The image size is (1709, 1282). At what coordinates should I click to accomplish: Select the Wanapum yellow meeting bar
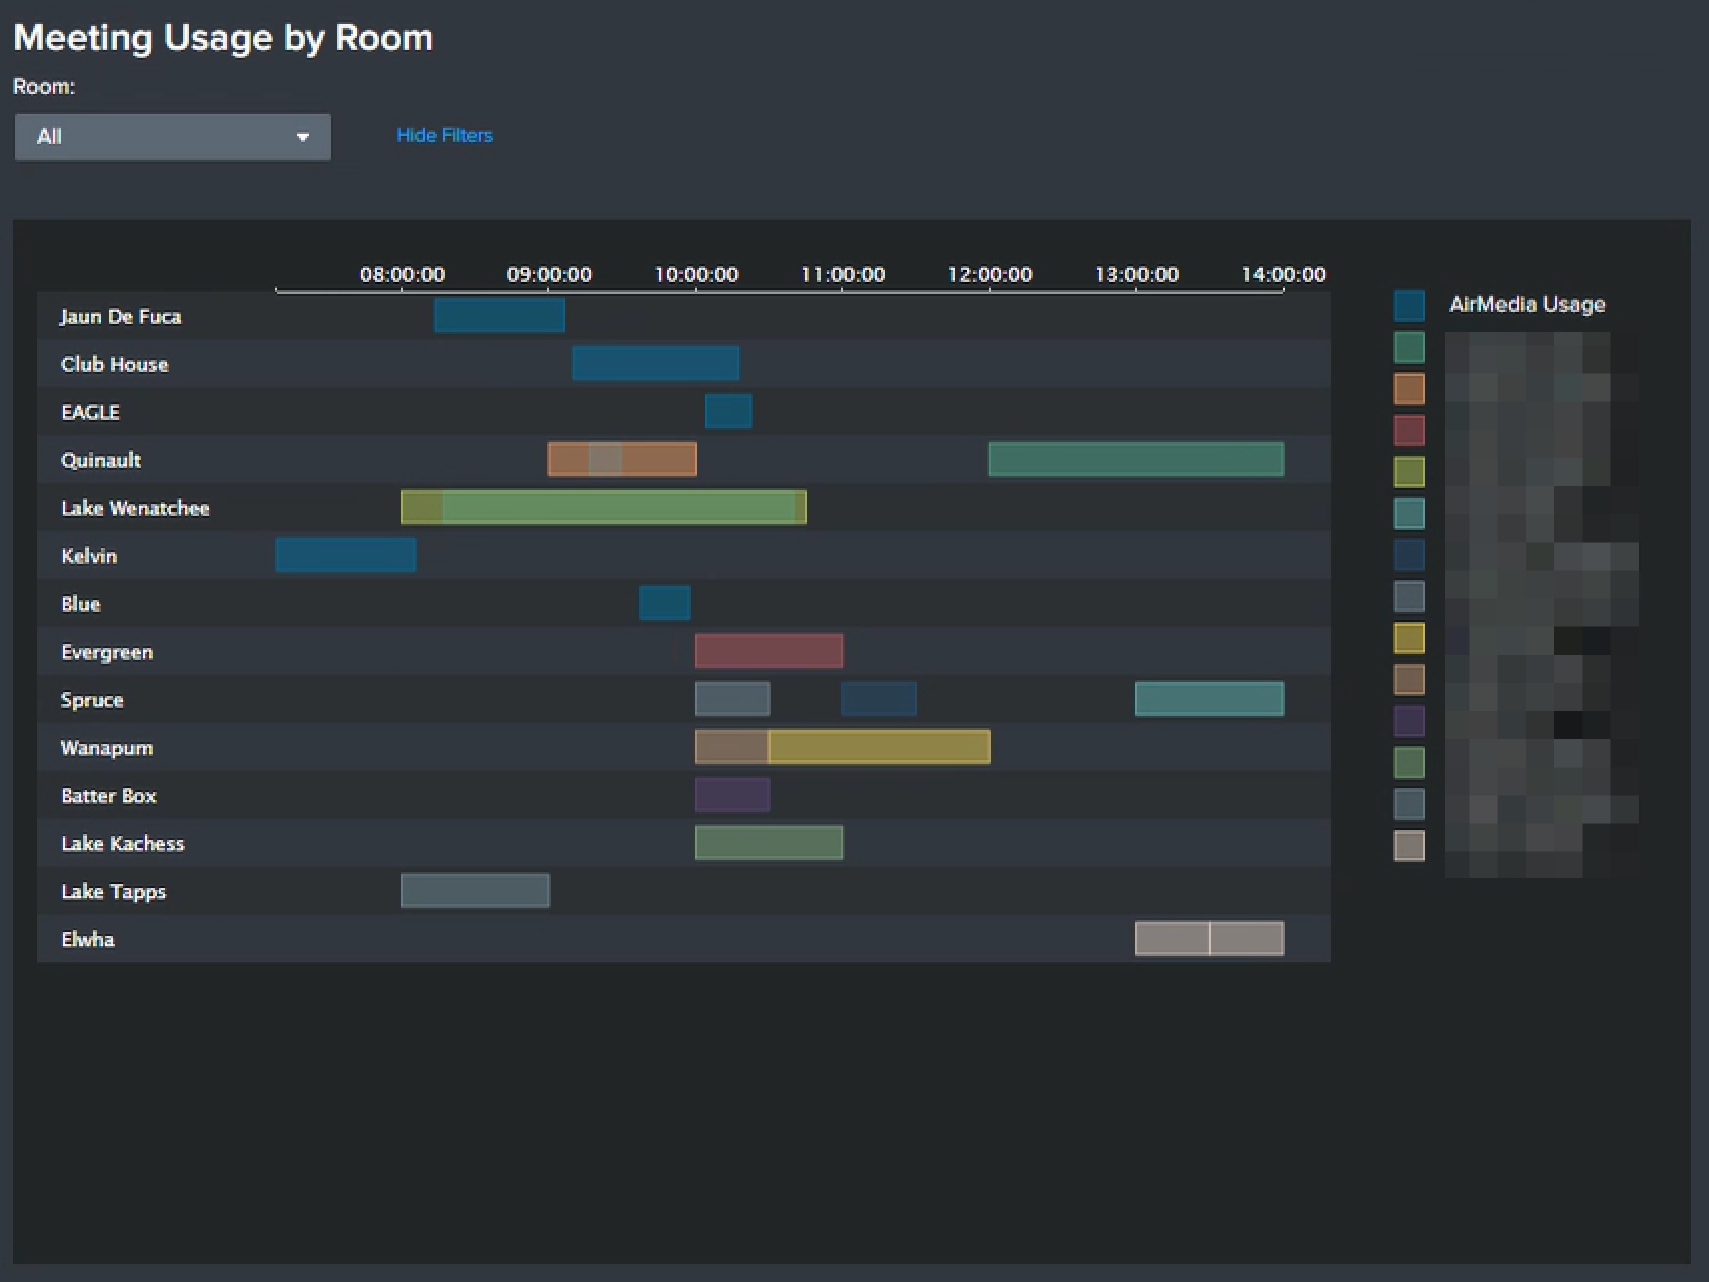point(879,747)
